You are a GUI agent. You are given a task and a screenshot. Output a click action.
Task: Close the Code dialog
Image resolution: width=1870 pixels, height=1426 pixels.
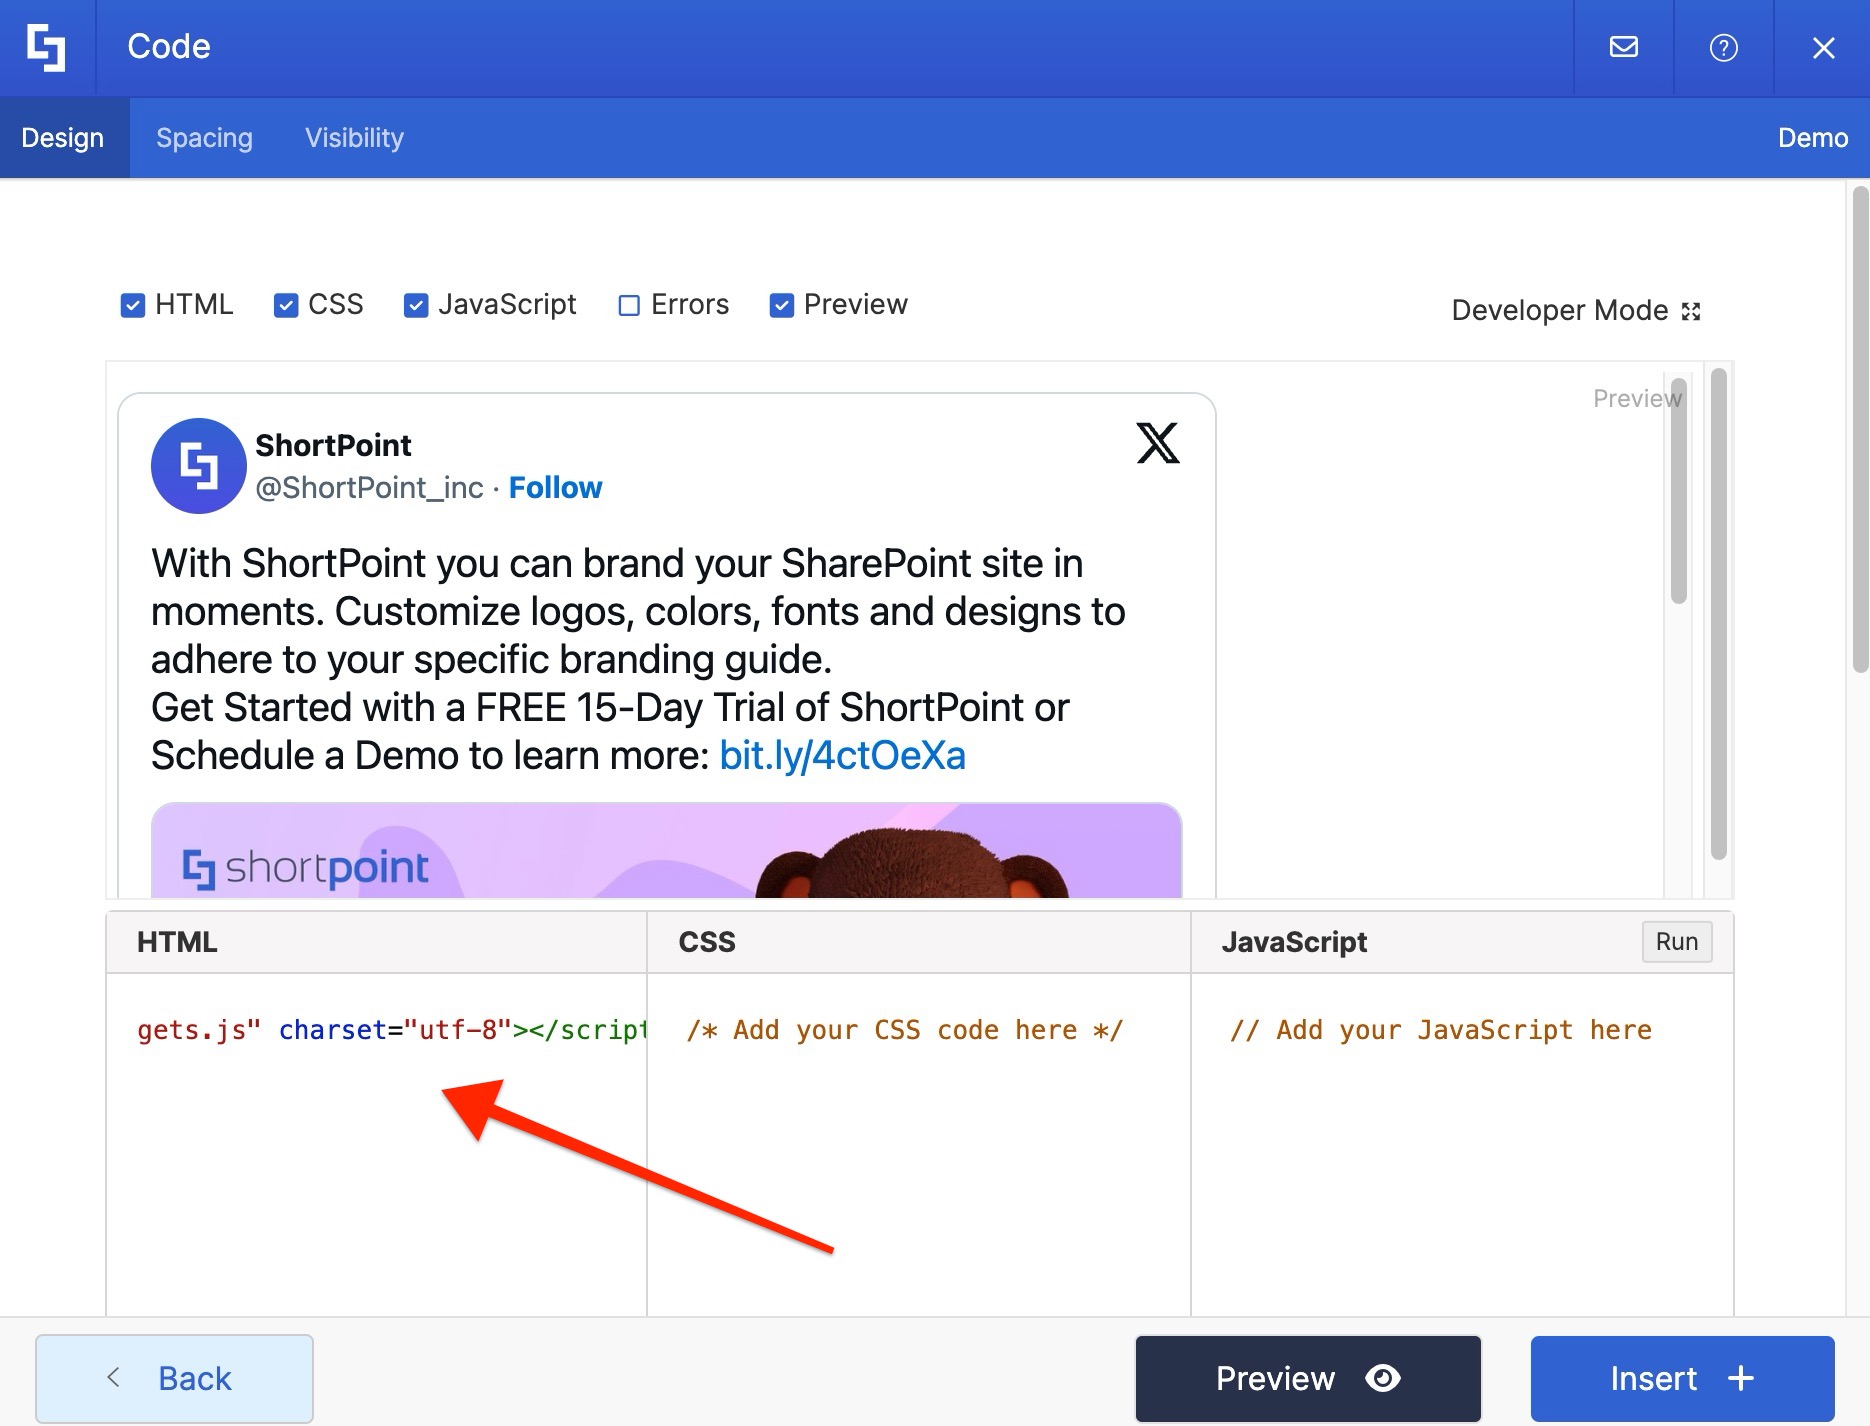click(x=1823, y=47)
